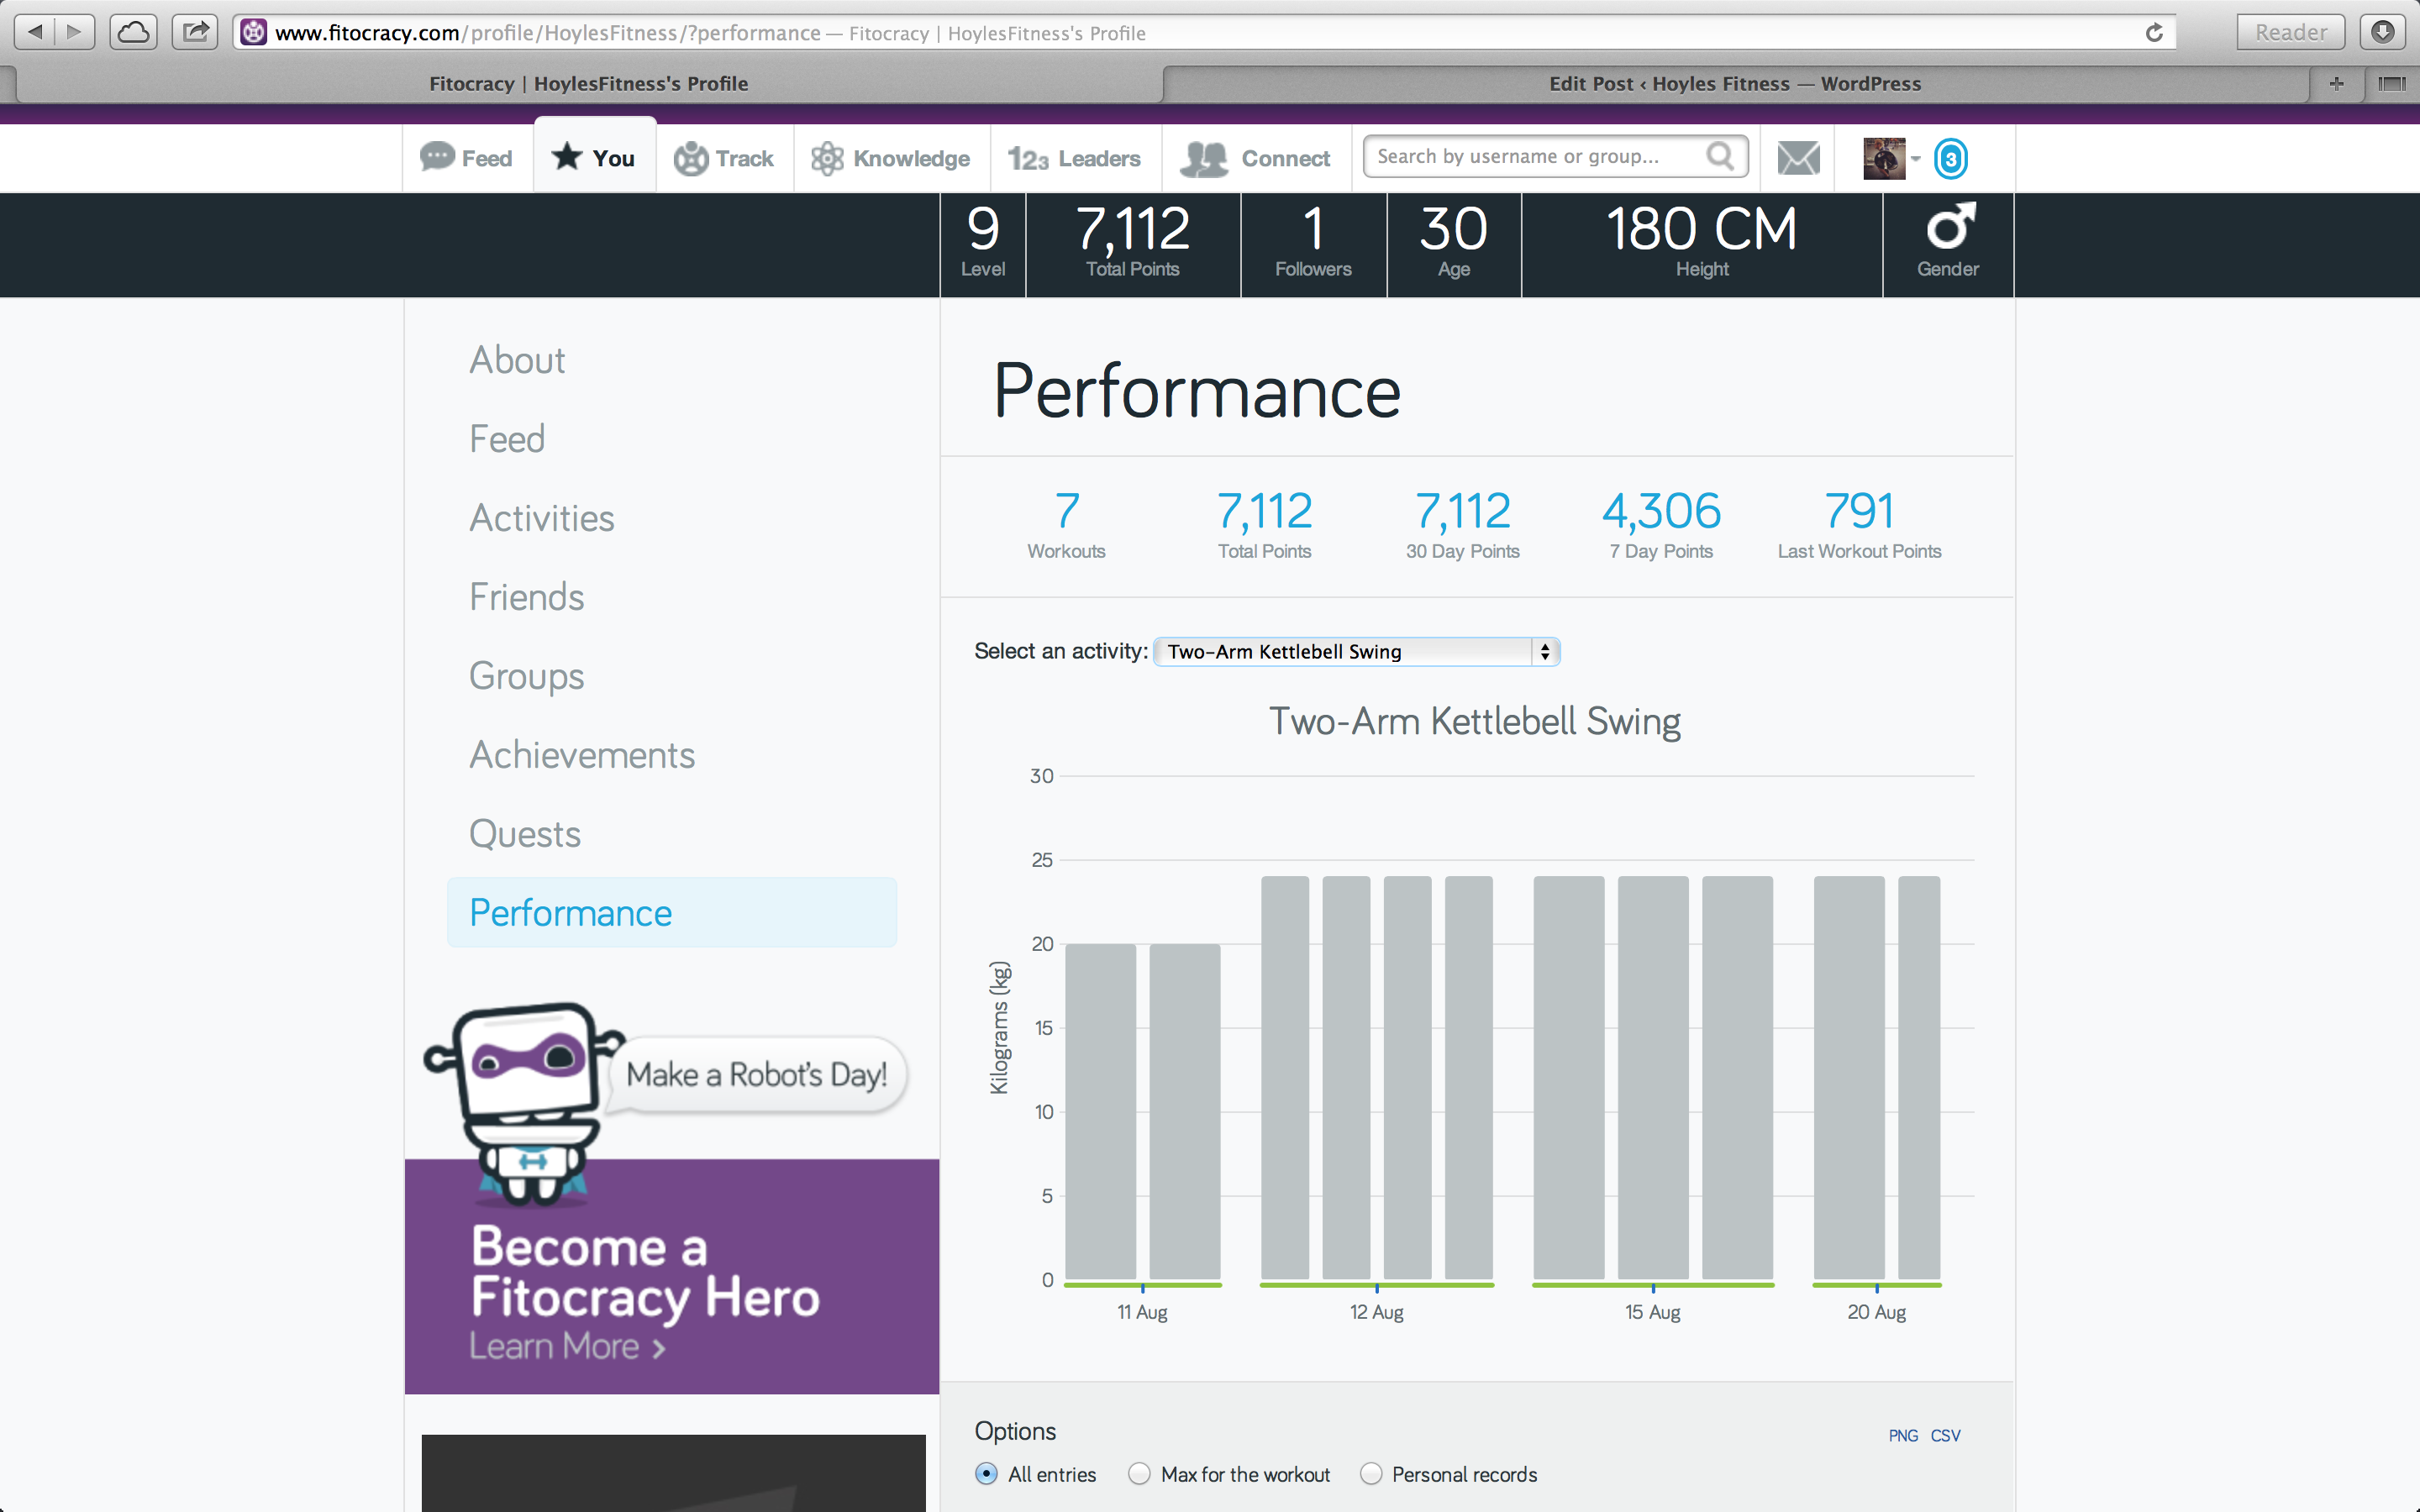
Task: Click the Safari share icon
Action: [195, 32]
